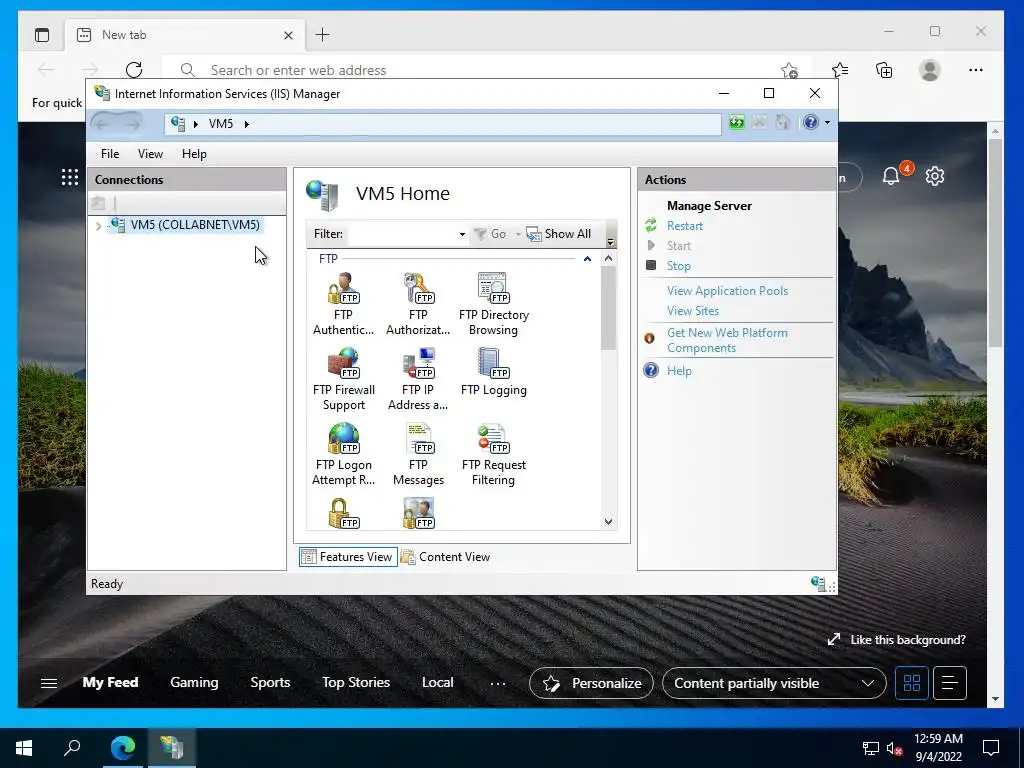Switch to Content View tab

pos(446,557)
